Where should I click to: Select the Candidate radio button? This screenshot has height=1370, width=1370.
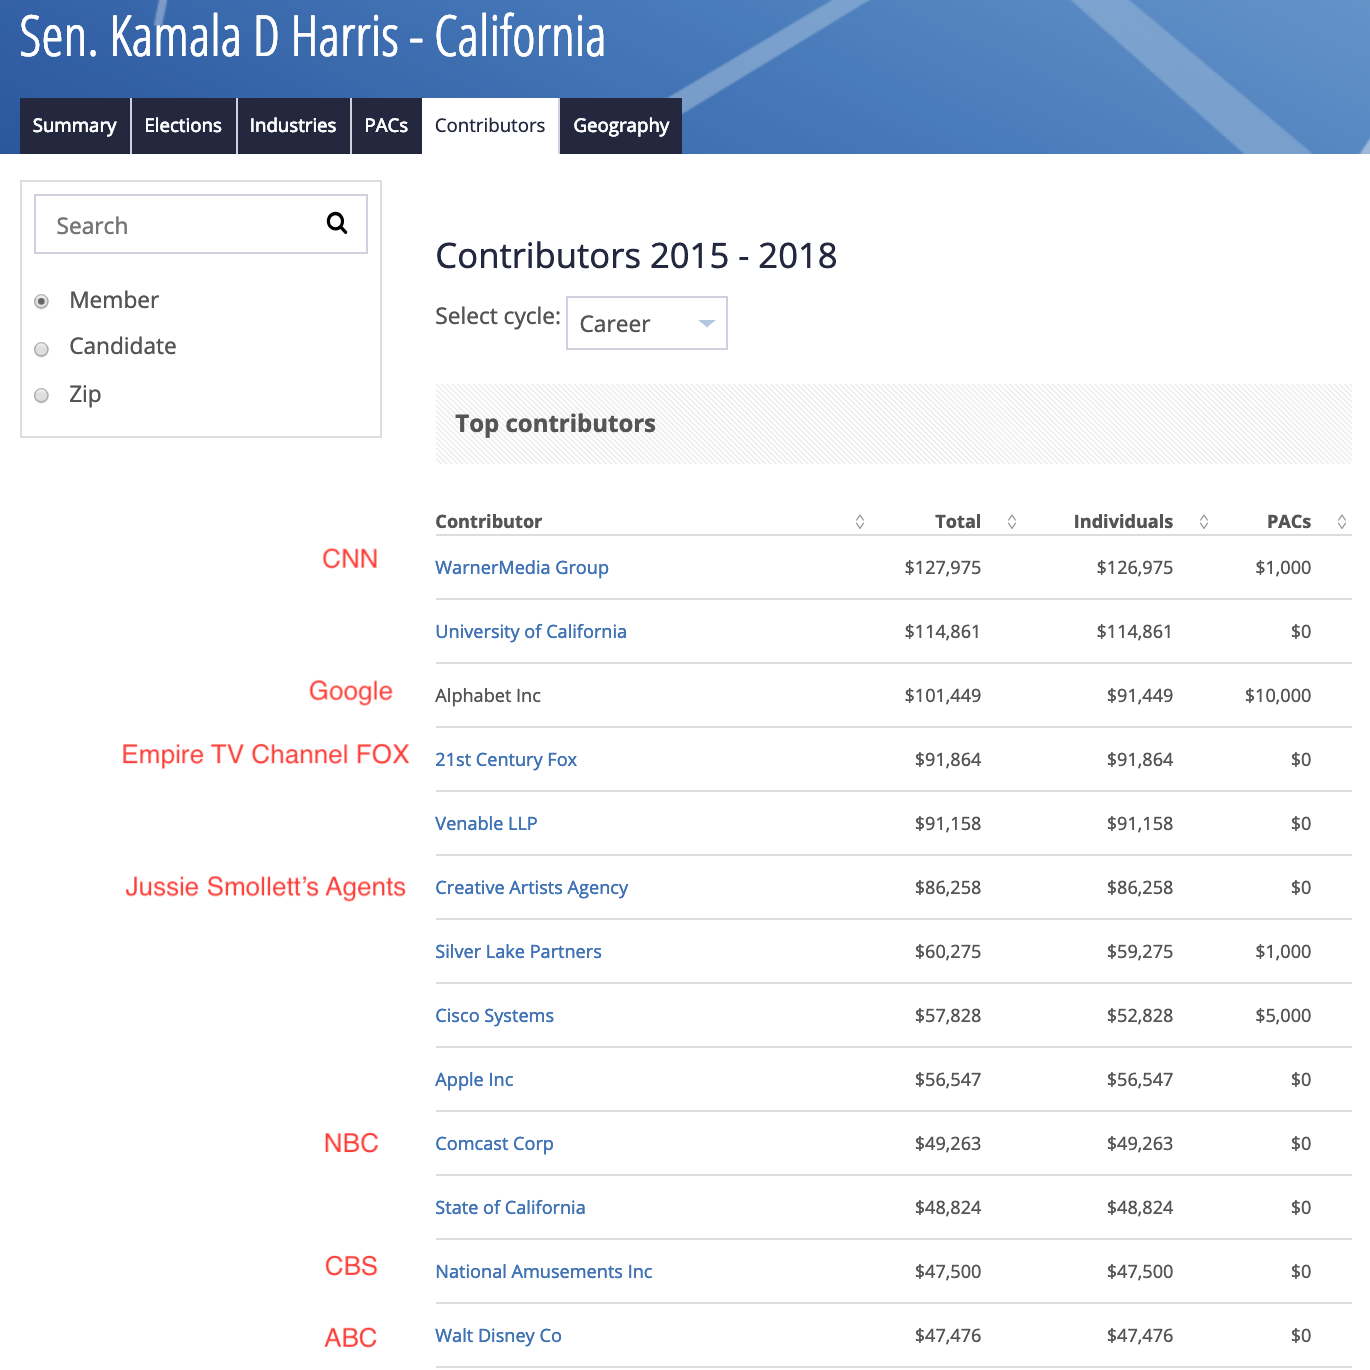(x=42, y=349)
